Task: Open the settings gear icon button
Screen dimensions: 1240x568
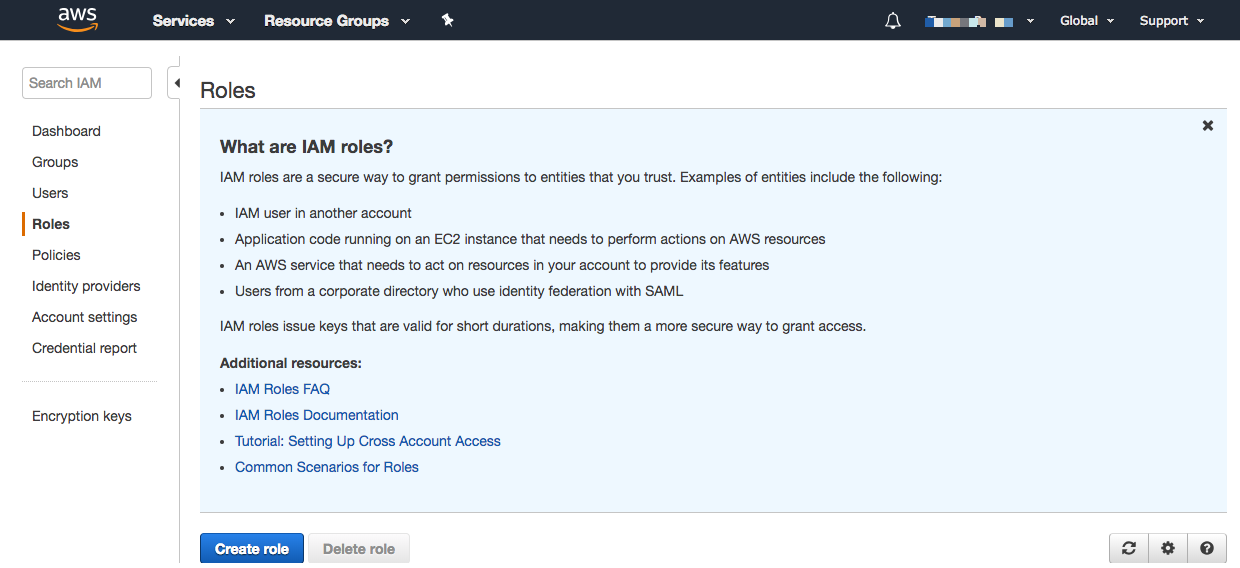Action: click(x=1168, y=548)
